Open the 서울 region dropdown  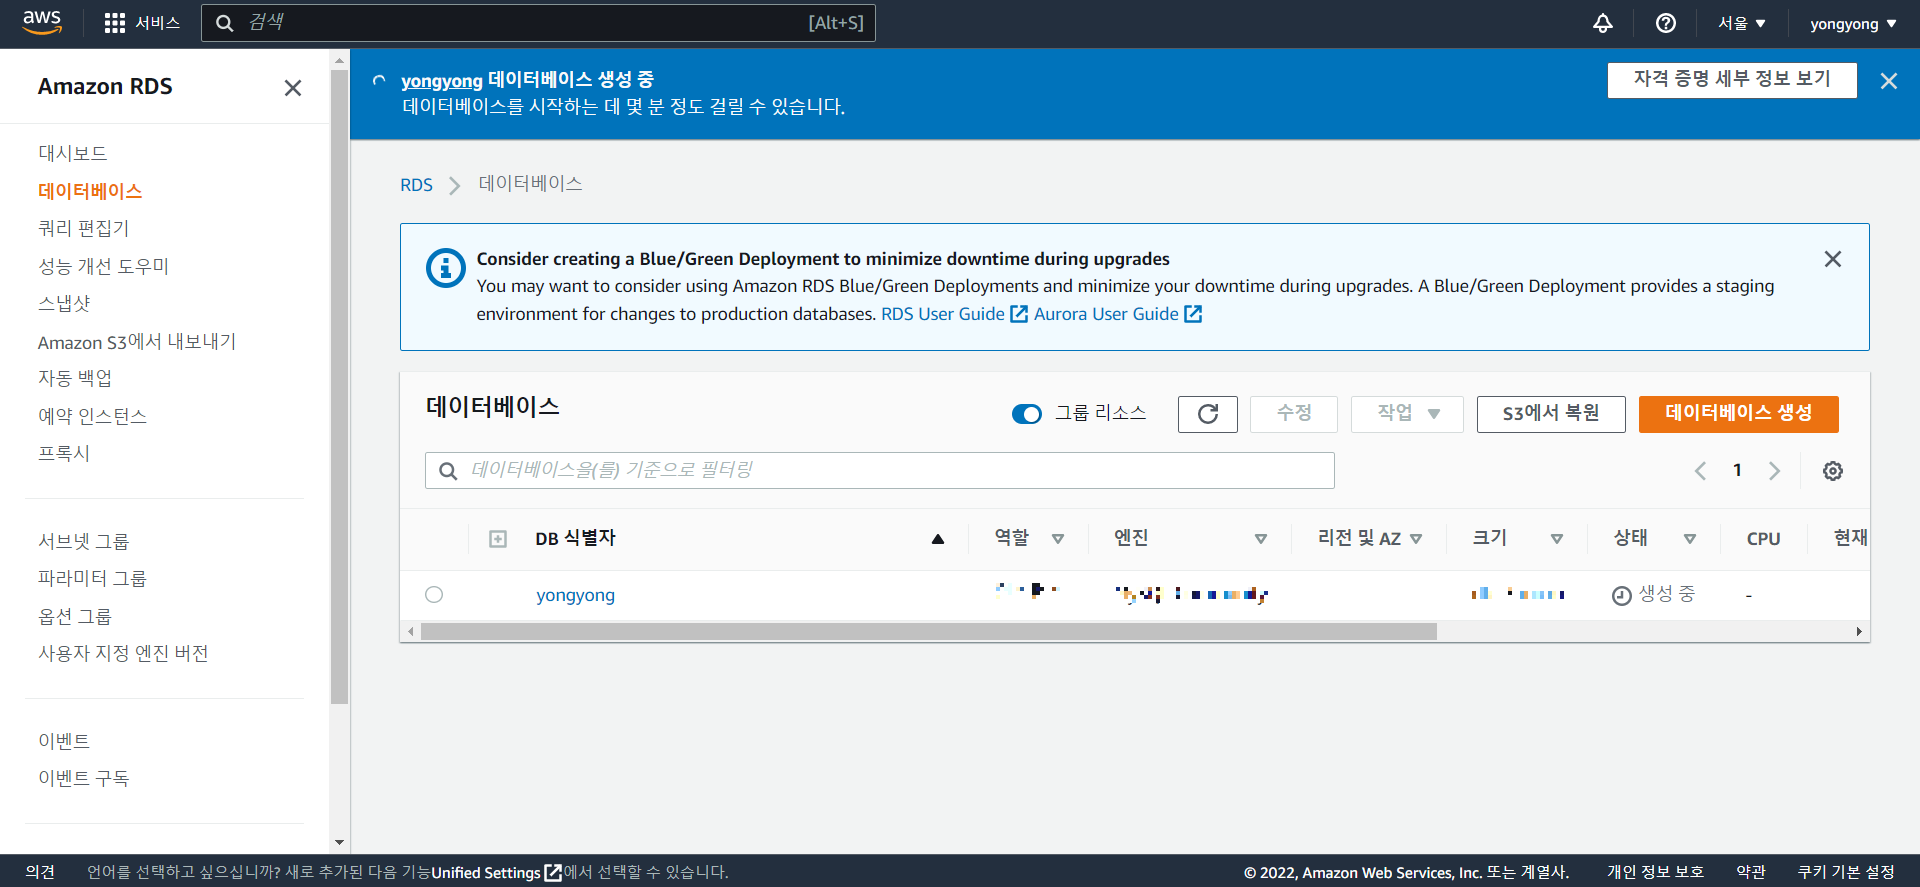tap(1742, 23)
